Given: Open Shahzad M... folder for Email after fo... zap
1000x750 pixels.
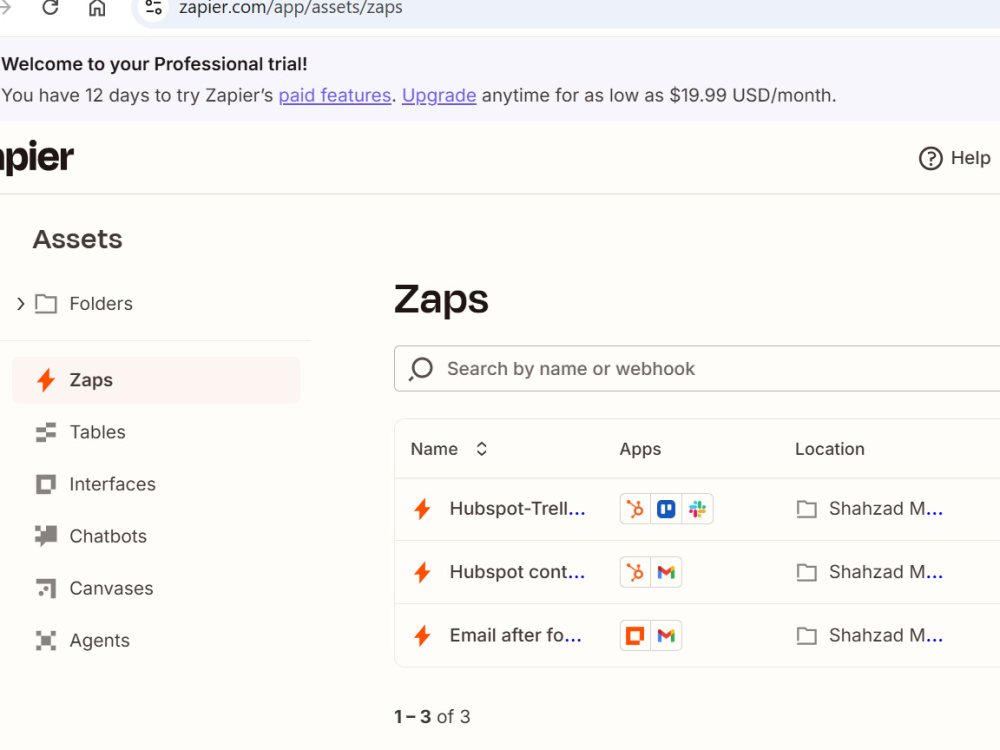Looking at the screenshot, I should tap(885, 635).
